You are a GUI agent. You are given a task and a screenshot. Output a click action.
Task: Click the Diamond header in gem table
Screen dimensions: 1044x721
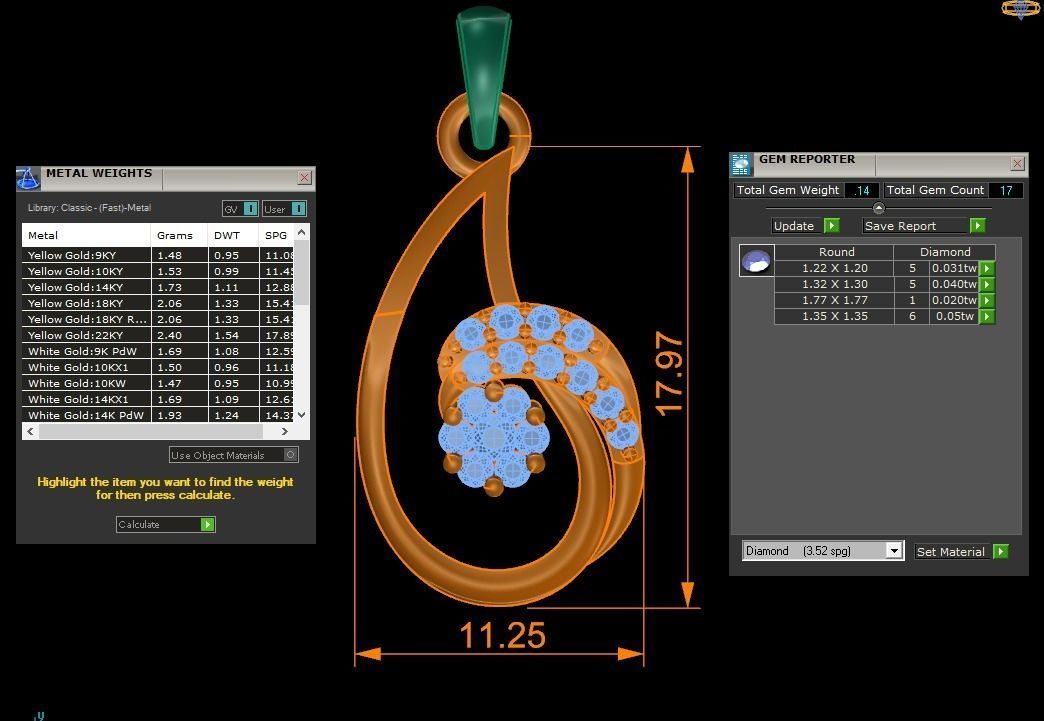coord(945,252)
